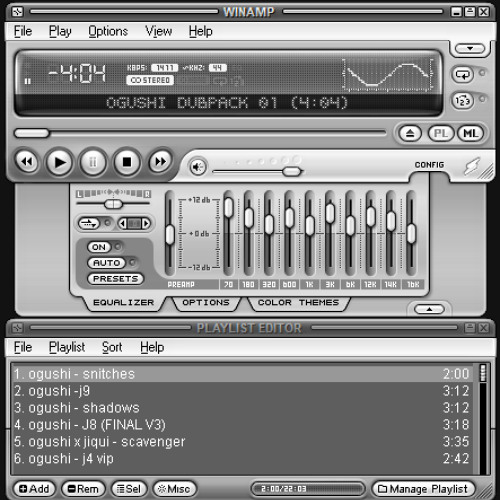Open the main File menu
Image resolution: width=500 pixels, height=500 pixels.
[23, 31]
